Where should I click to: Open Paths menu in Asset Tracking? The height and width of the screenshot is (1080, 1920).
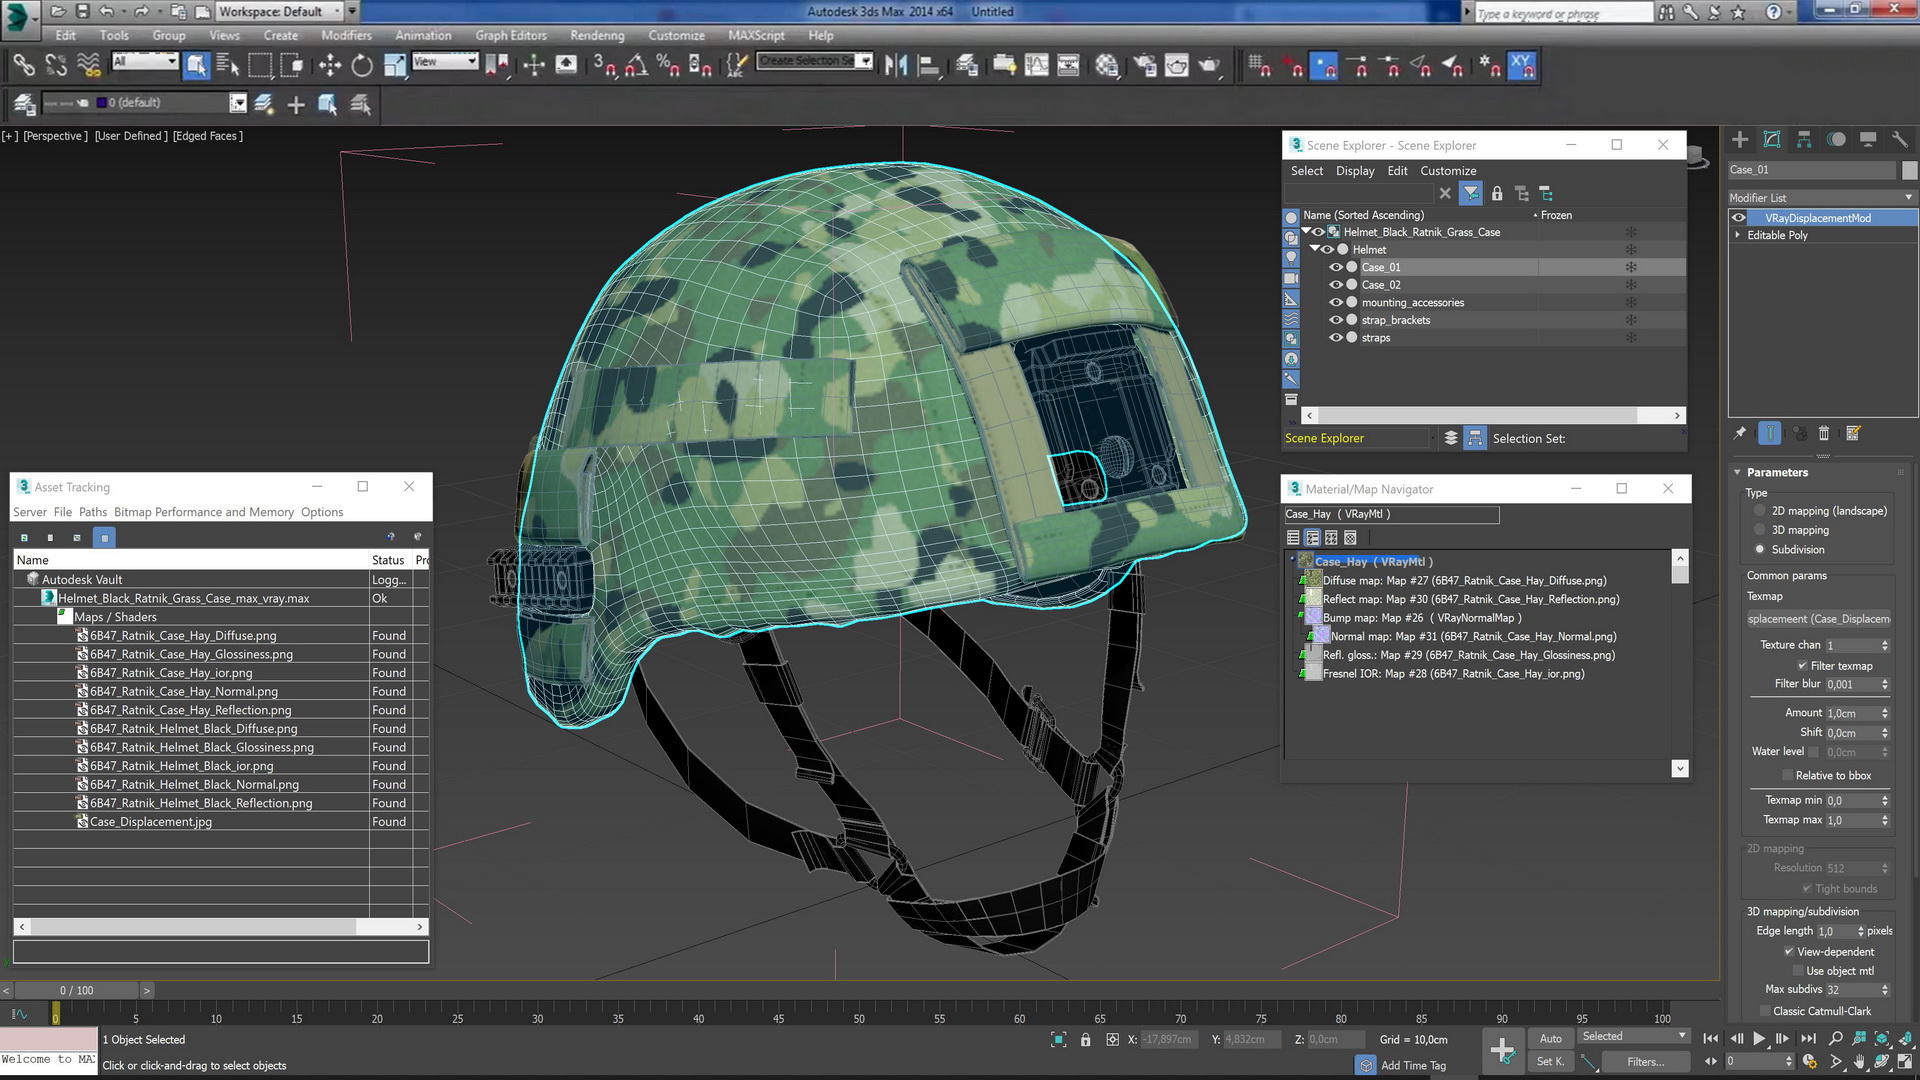93,512
